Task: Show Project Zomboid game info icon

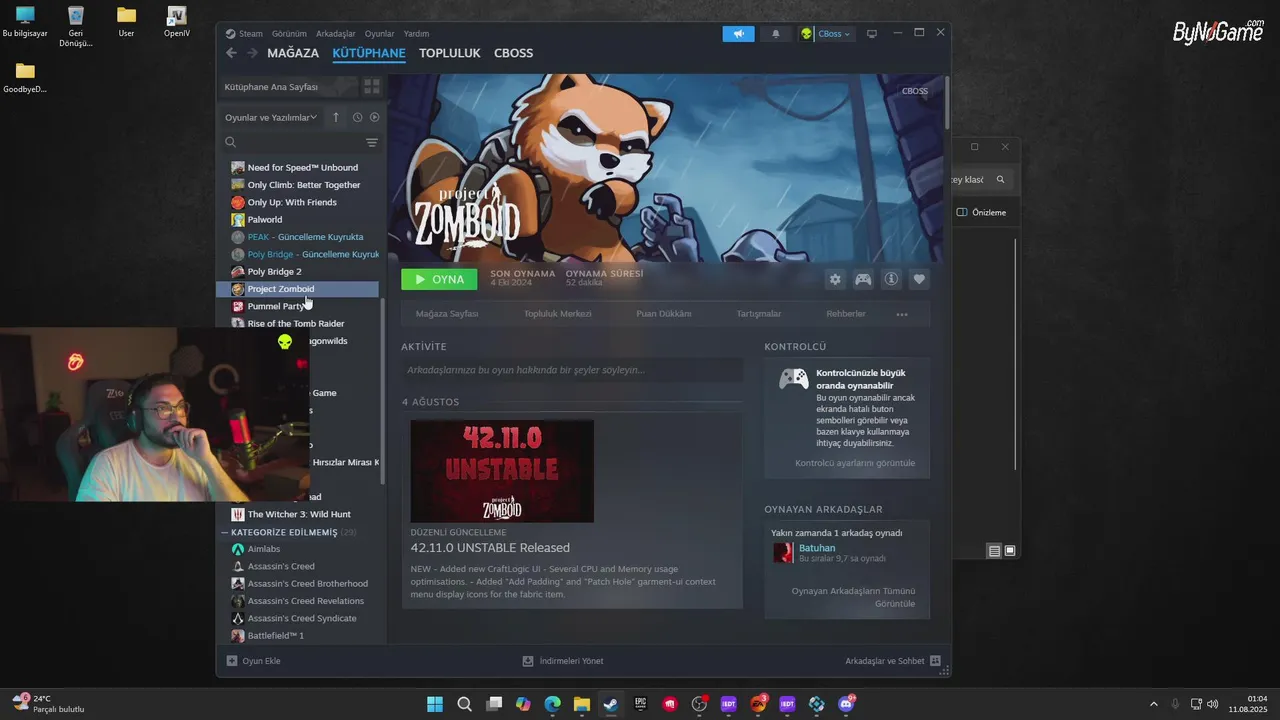Action: (891, 279)
